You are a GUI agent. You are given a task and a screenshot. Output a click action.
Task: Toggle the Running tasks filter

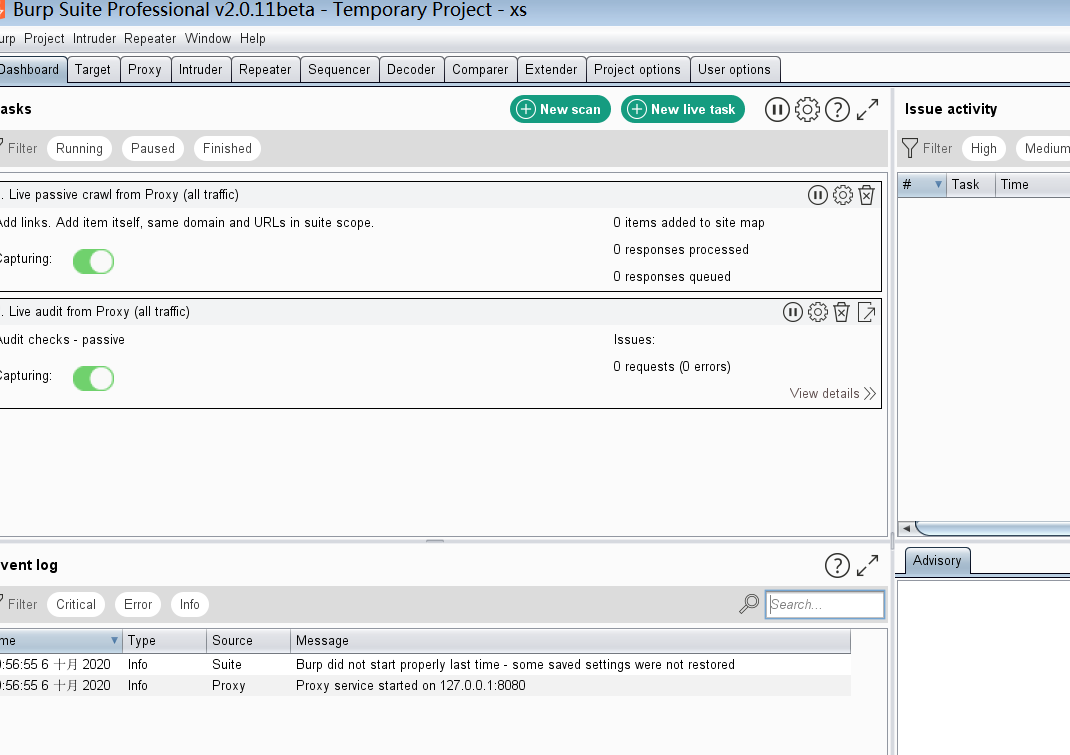(79, 148)
